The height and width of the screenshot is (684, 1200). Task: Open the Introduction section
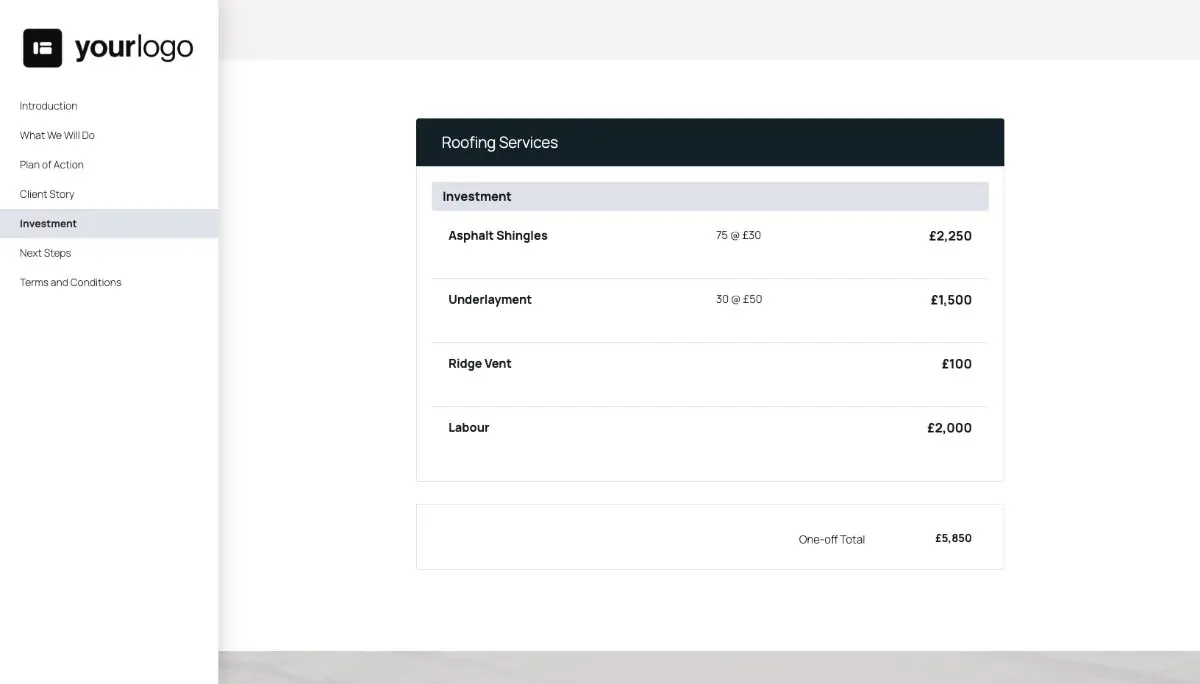tap(48, 106)
